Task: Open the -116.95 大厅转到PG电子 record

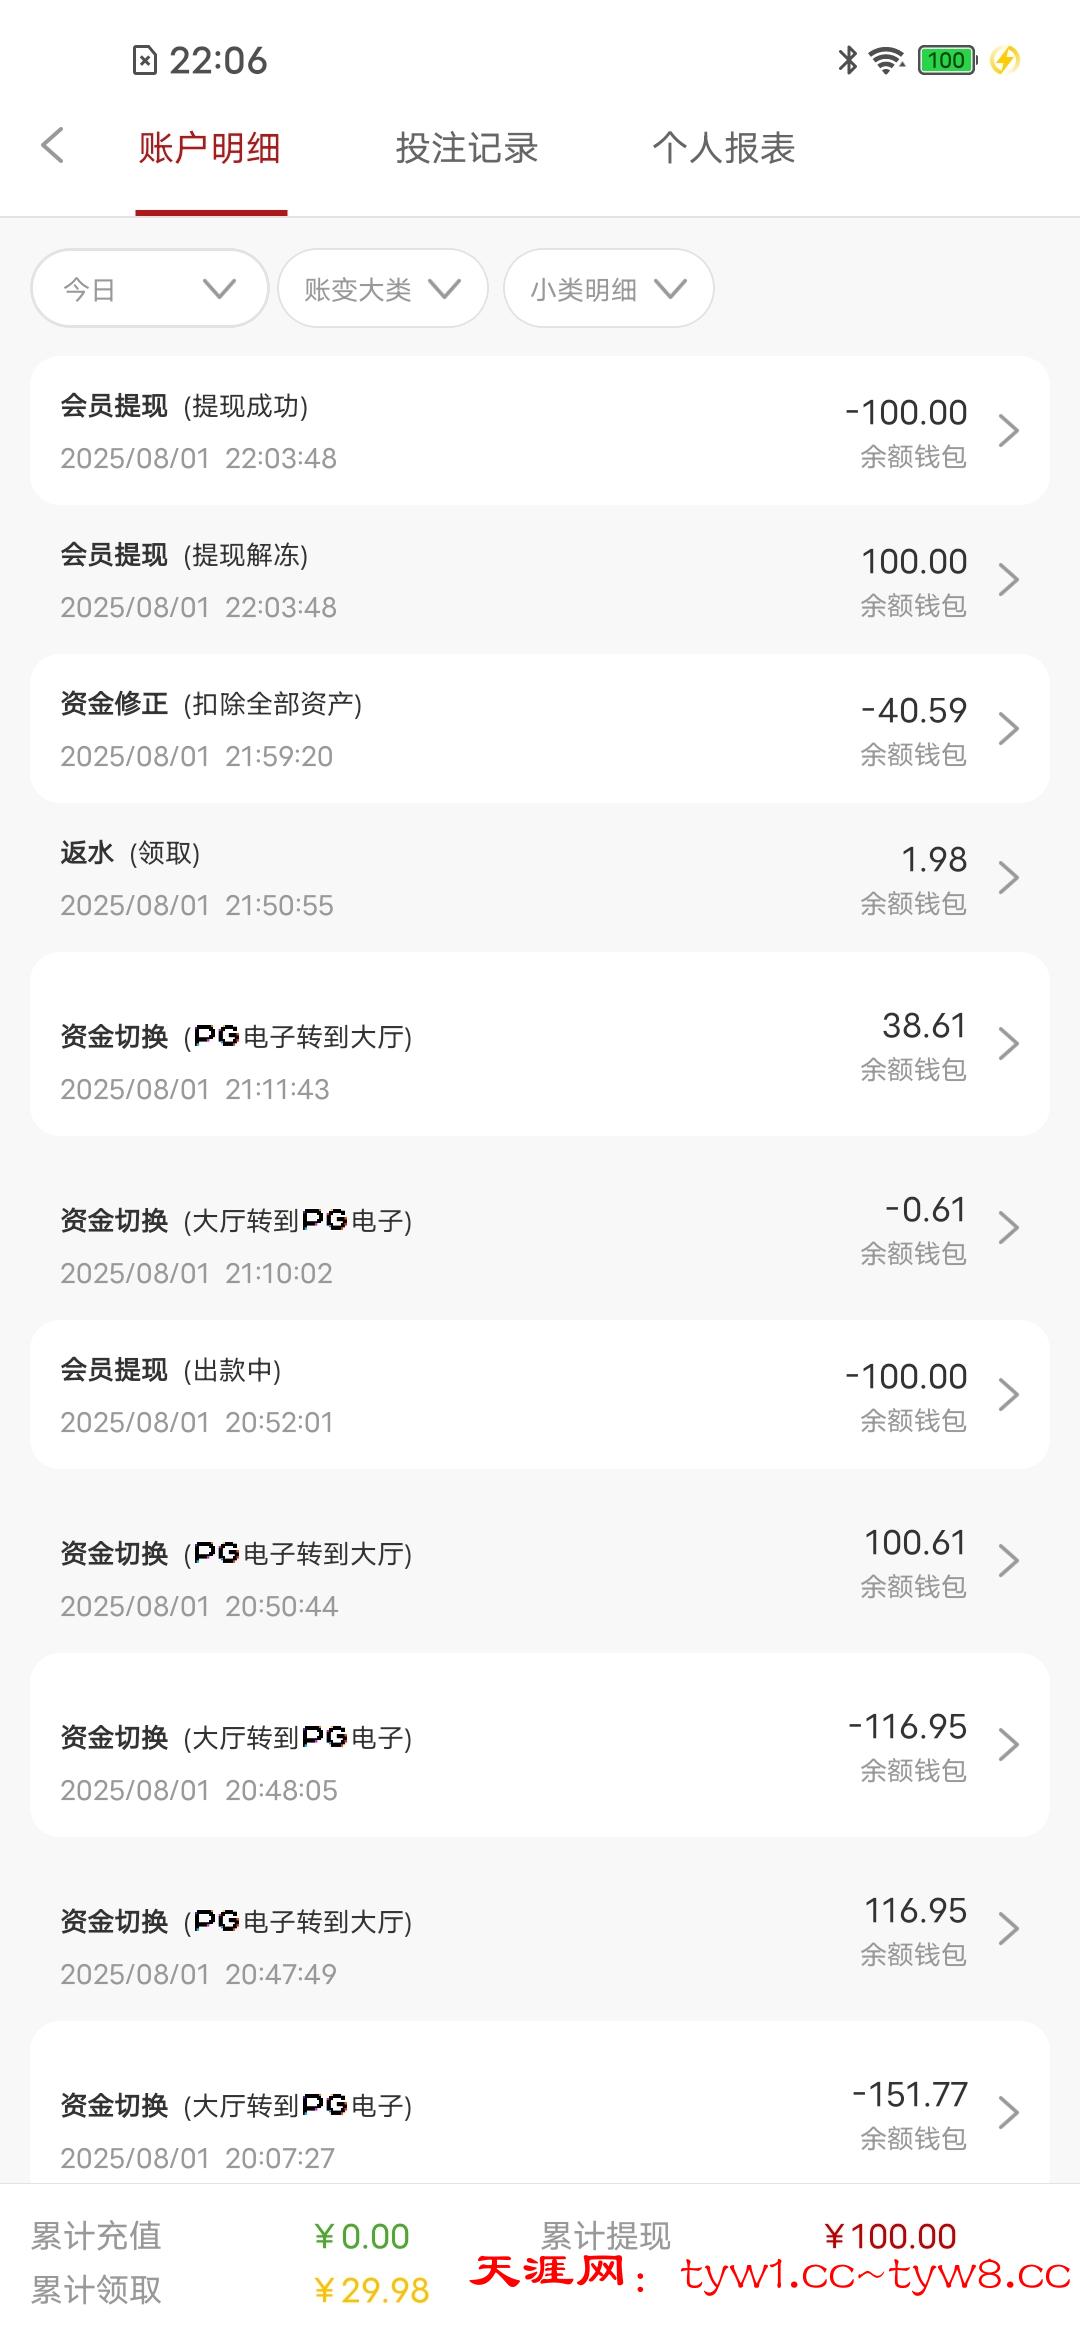Action: [x=540, y=1745]
